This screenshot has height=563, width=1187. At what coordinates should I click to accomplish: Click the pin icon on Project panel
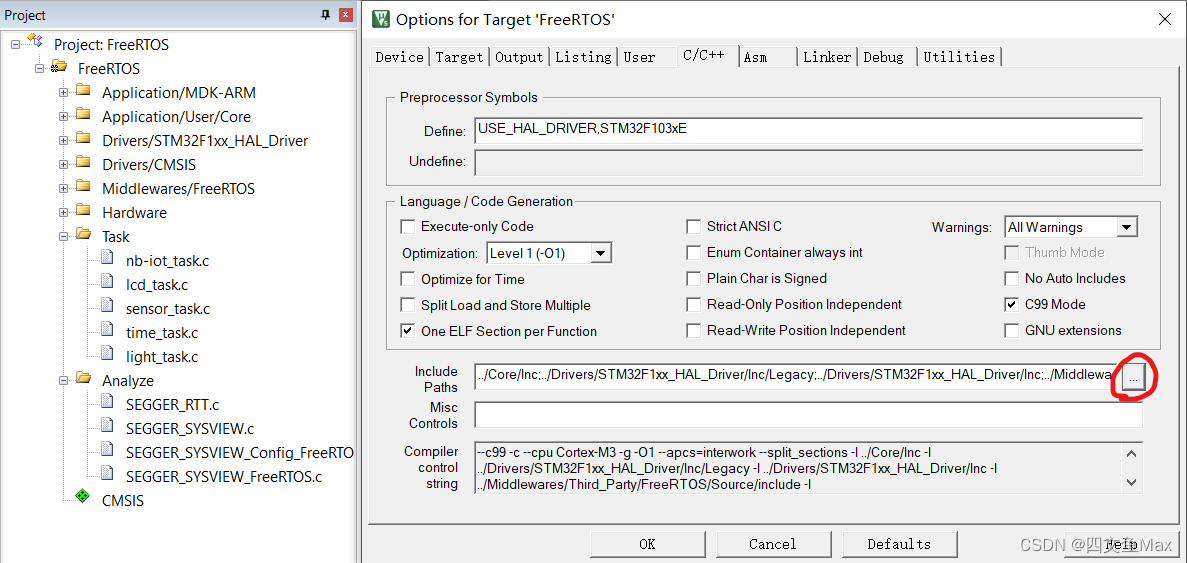click(326, 15)
